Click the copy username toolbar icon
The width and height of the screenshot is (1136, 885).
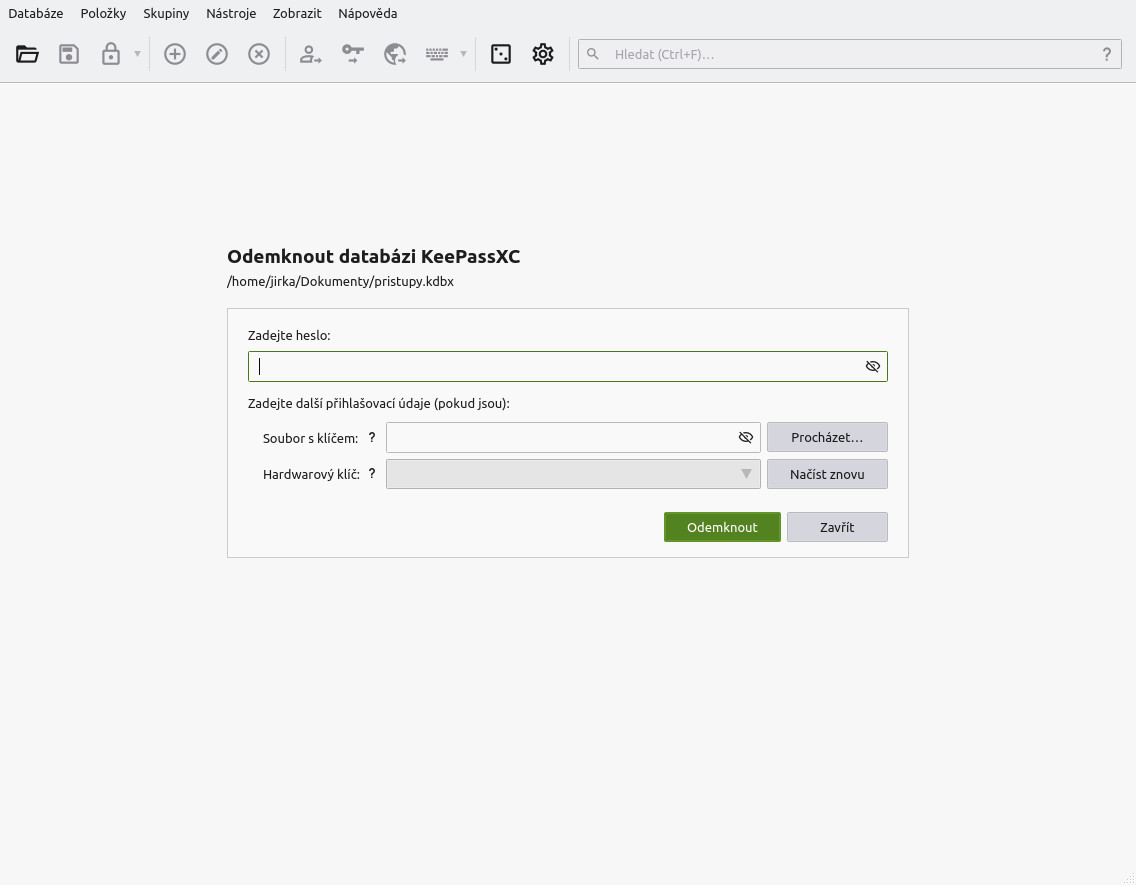310,54
